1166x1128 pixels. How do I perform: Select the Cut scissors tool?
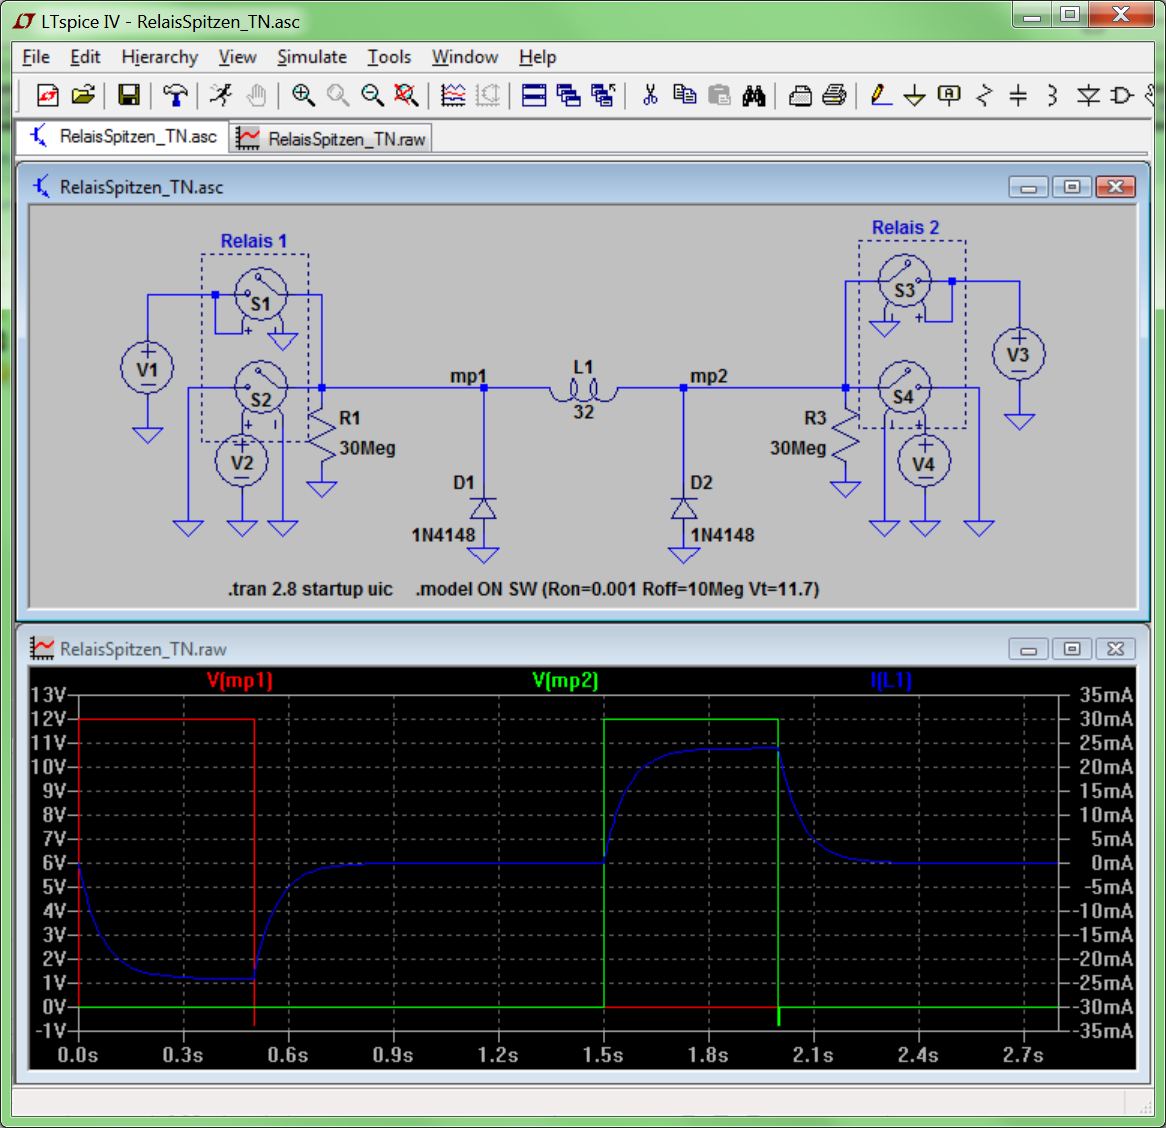coord(650,95)
